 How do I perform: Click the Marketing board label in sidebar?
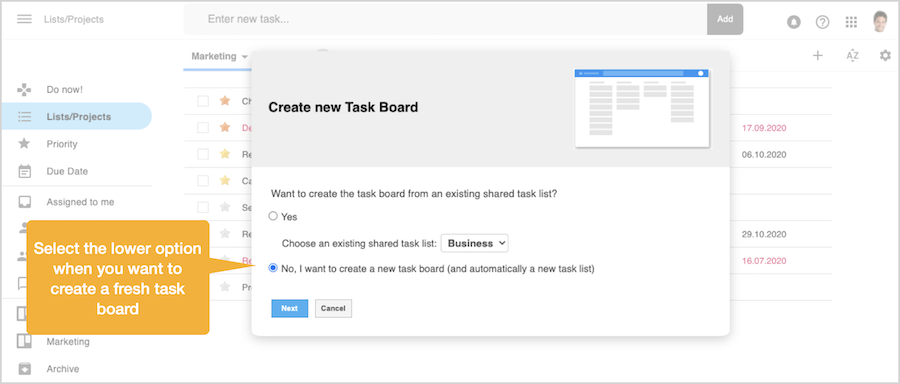(68, 342)
